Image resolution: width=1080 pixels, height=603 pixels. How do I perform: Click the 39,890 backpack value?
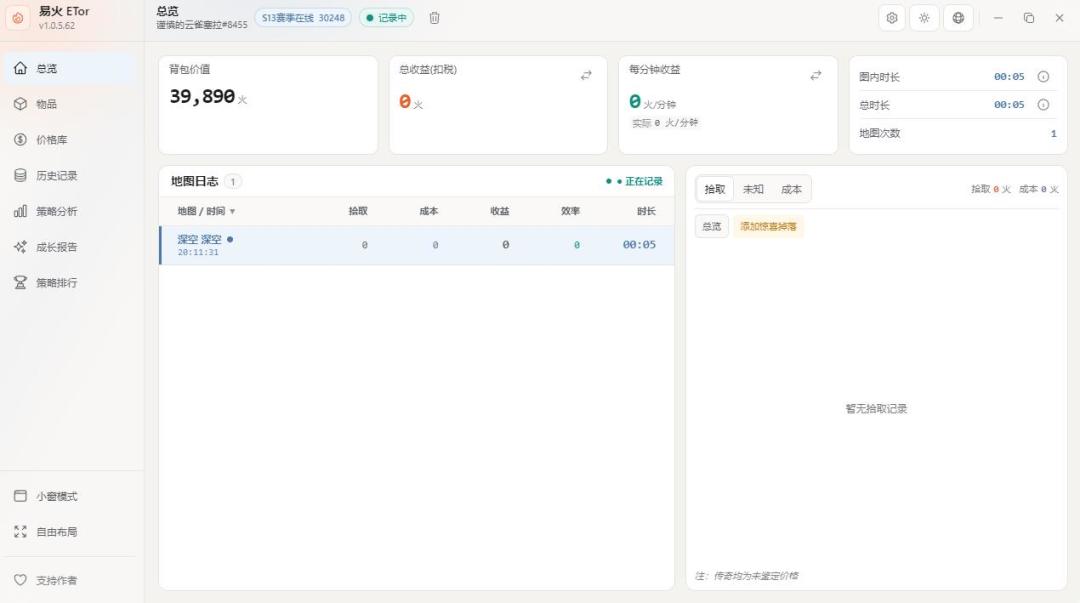202,96
